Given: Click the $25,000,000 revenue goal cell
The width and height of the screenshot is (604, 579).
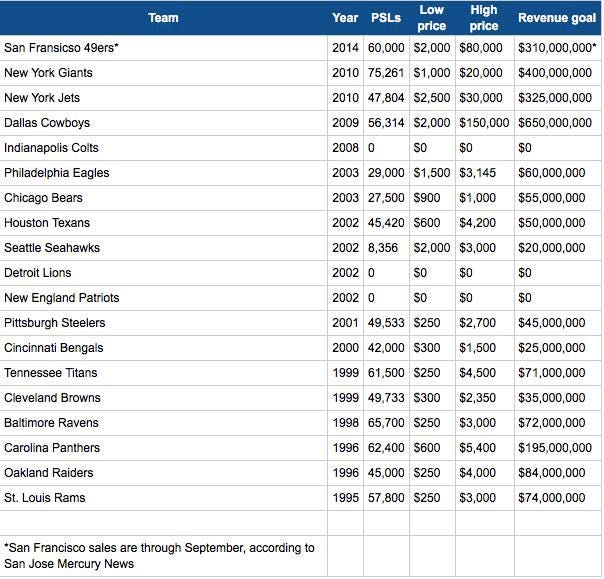Looking at the screenshot, I should 557,348.
